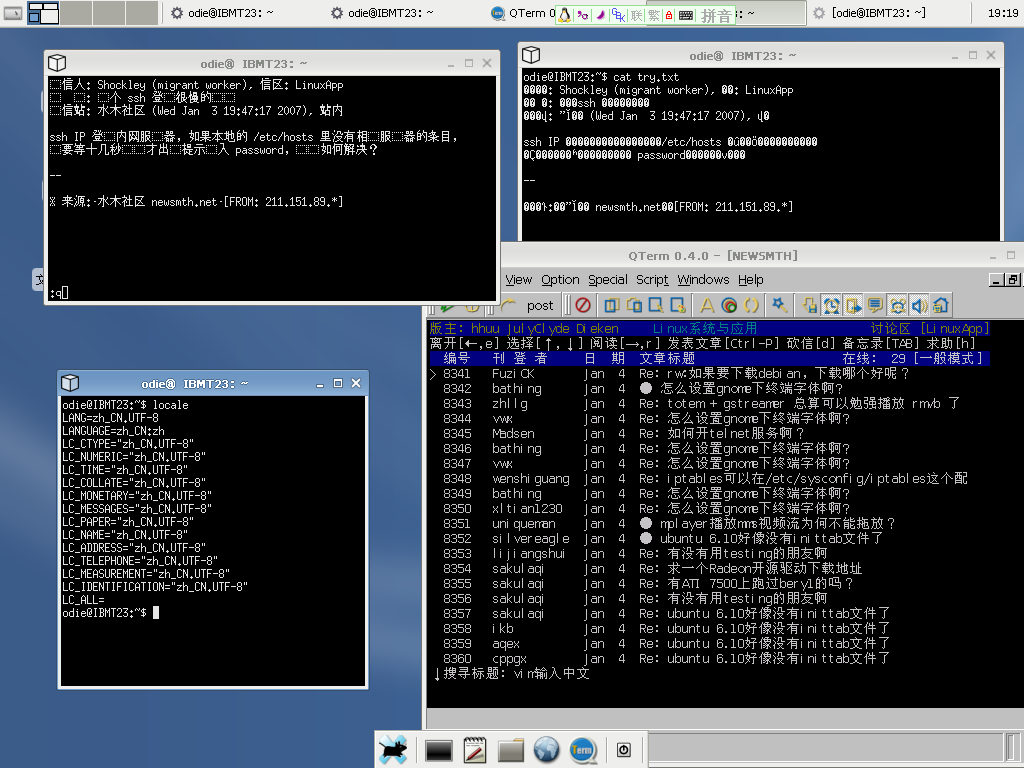Click the refresh arrows icon in QTerm toolbar
Image resolution: width=1024 pixels, height=768 pixels.
tap(751, 305)
